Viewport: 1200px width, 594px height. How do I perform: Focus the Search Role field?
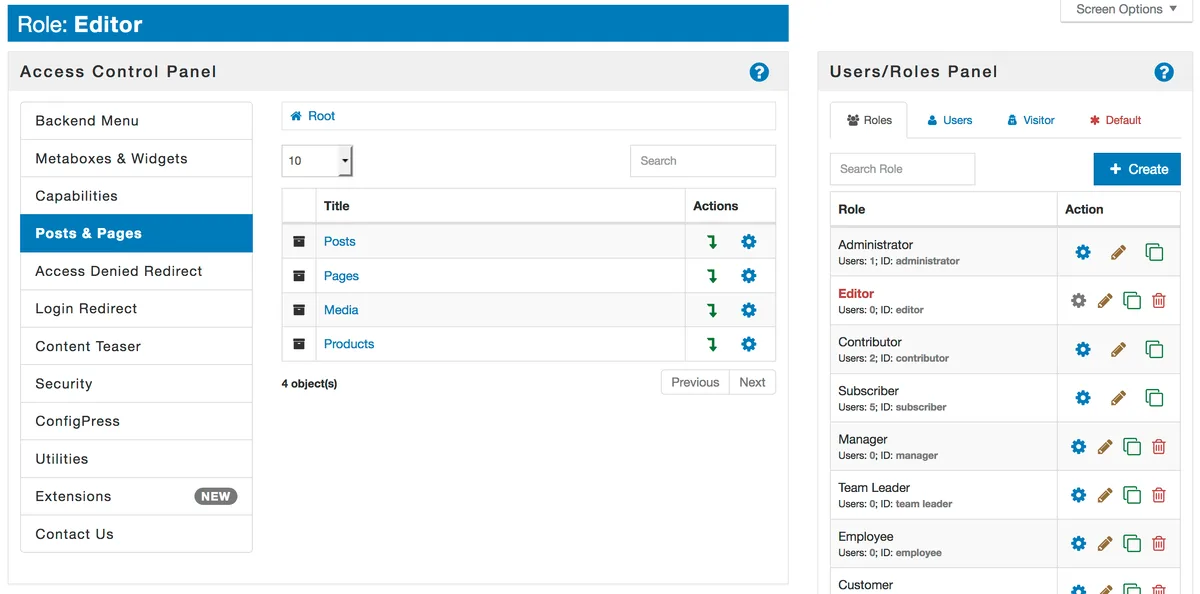tap(902, 169)
